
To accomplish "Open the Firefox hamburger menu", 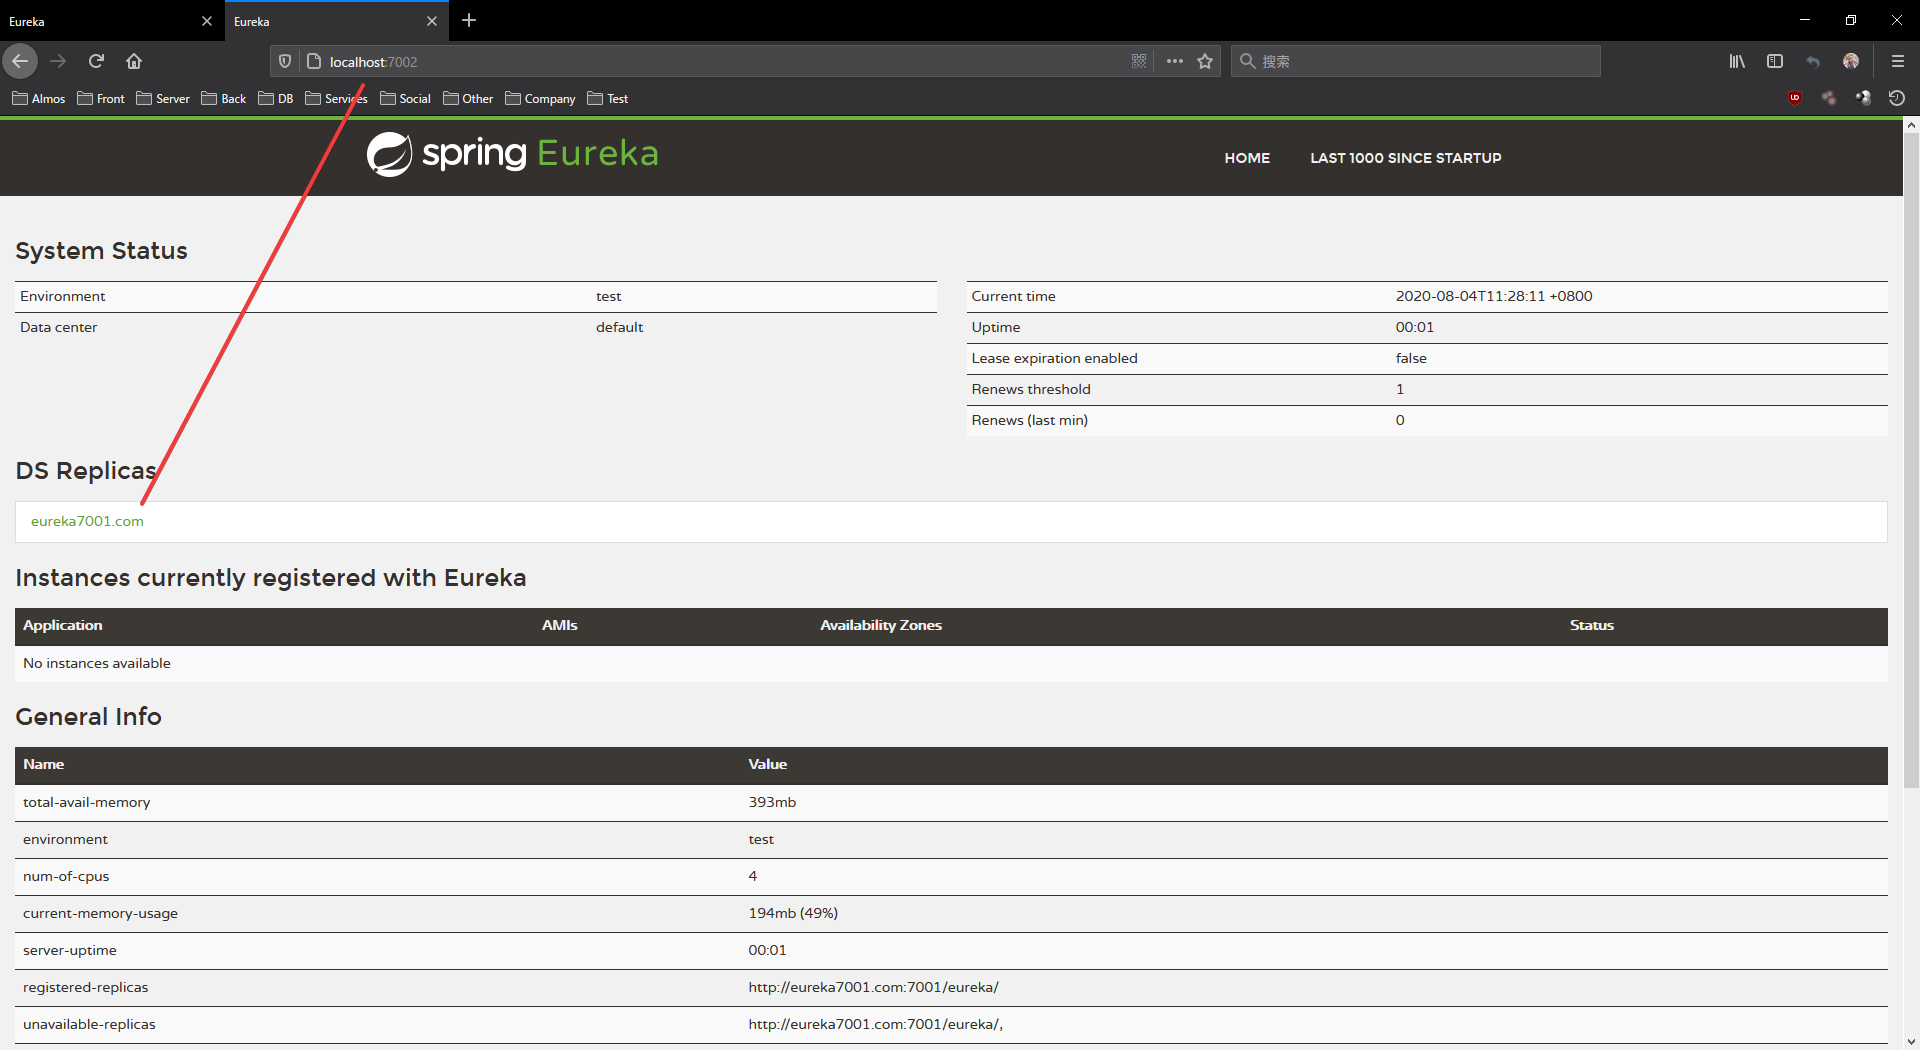I will pos(1897,61).
